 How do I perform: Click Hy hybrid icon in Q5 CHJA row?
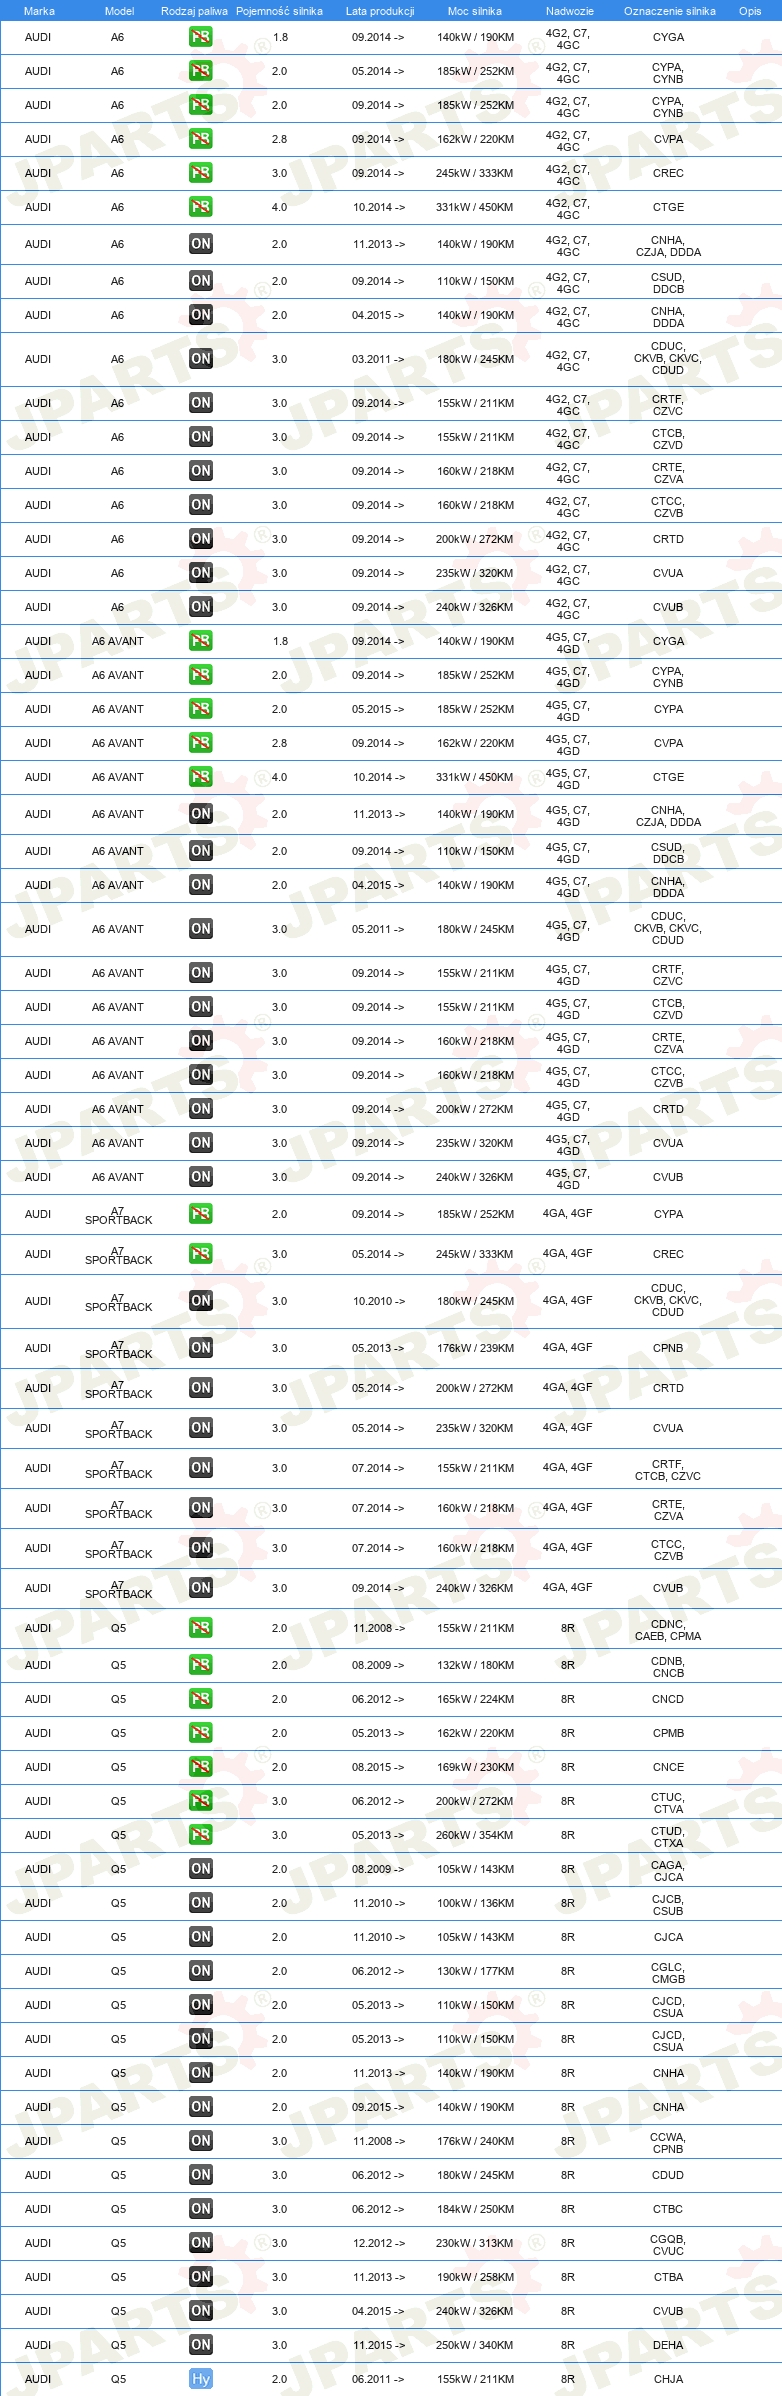(x=201, y=2379)
